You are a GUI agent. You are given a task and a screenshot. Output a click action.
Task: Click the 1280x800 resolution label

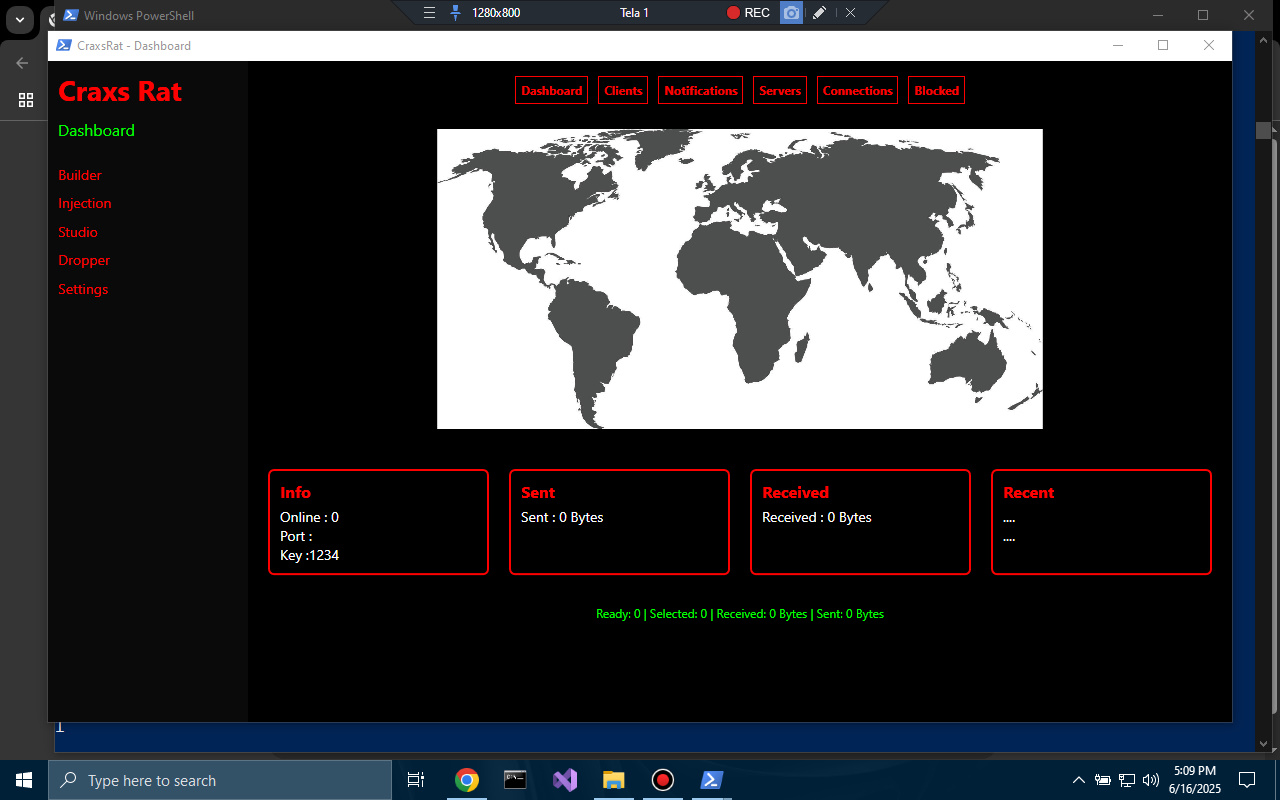(x=496, y=13)
